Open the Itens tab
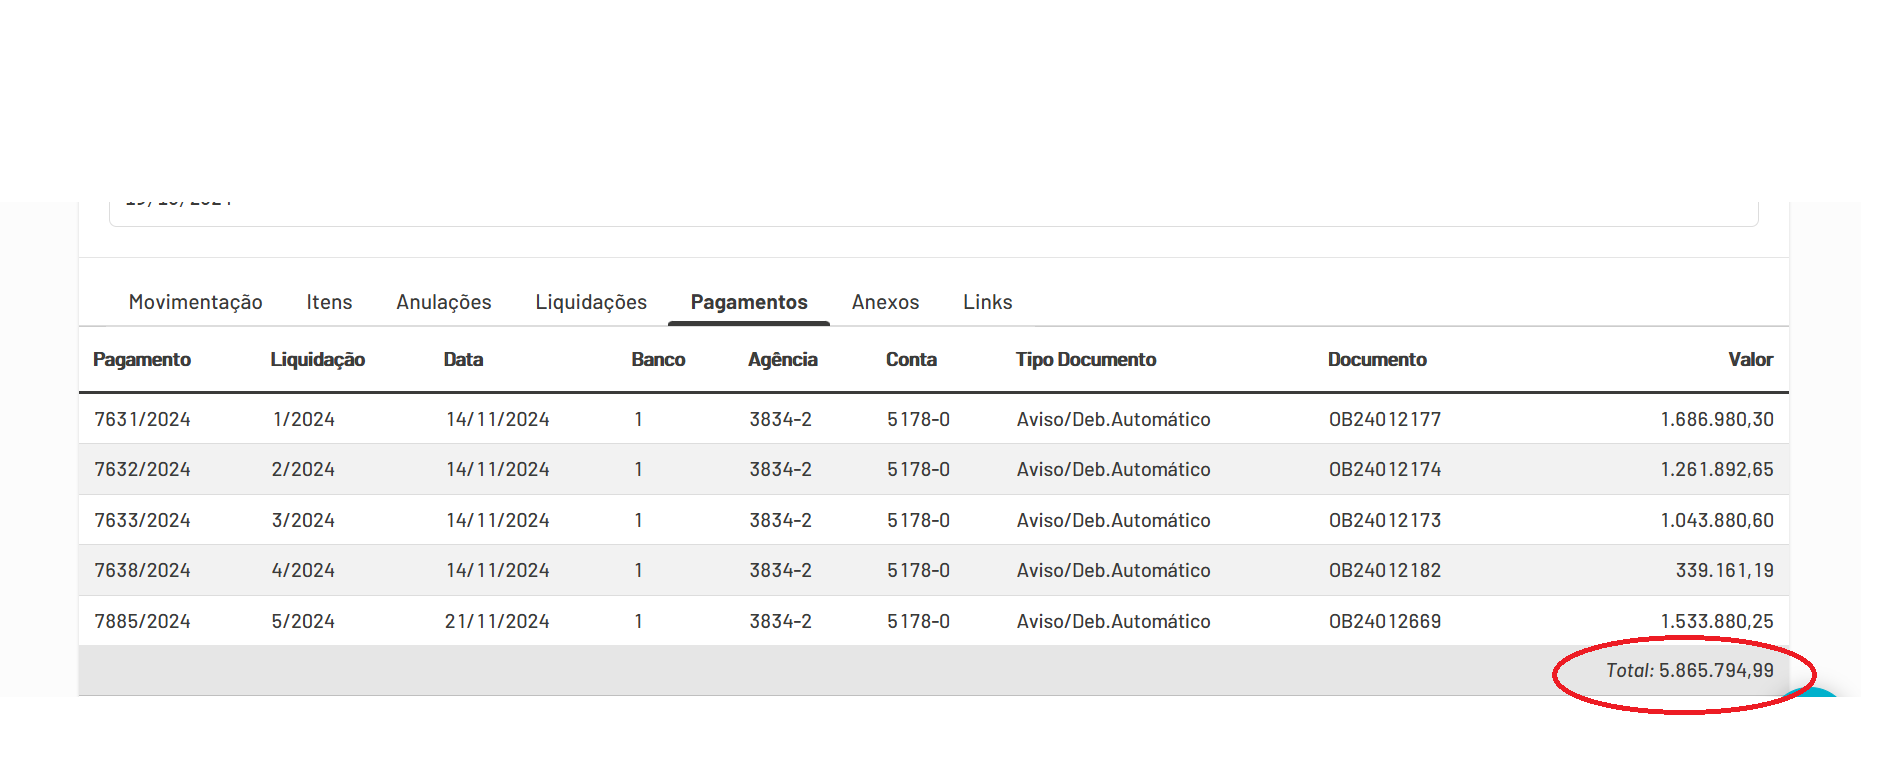 (329, 302)
